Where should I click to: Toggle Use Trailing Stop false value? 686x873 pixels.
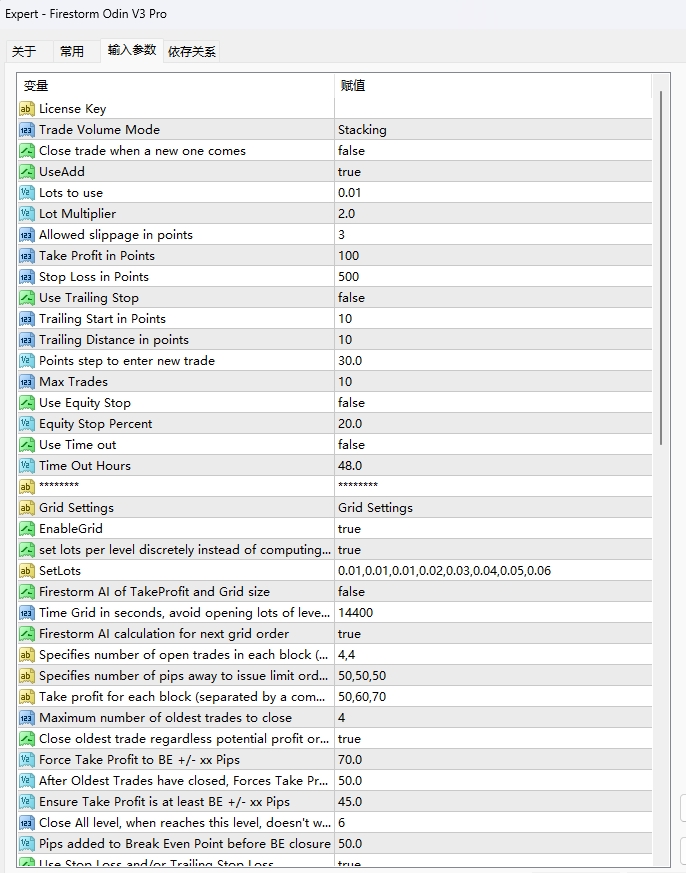[493, 298]
